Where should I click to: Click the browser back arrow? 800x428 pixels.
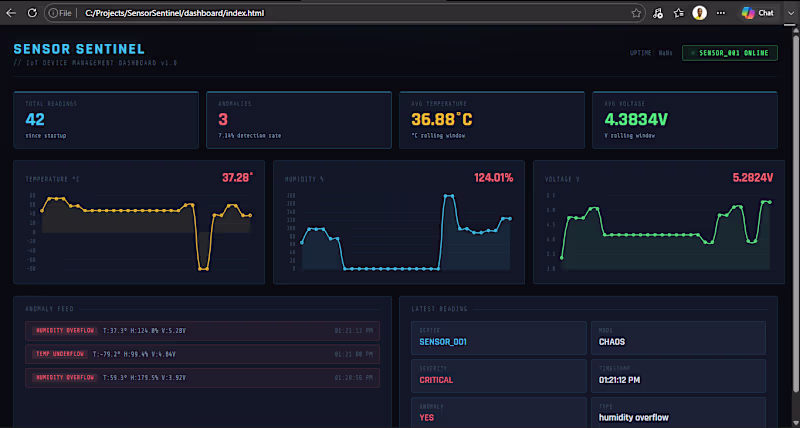pos(11,13)
